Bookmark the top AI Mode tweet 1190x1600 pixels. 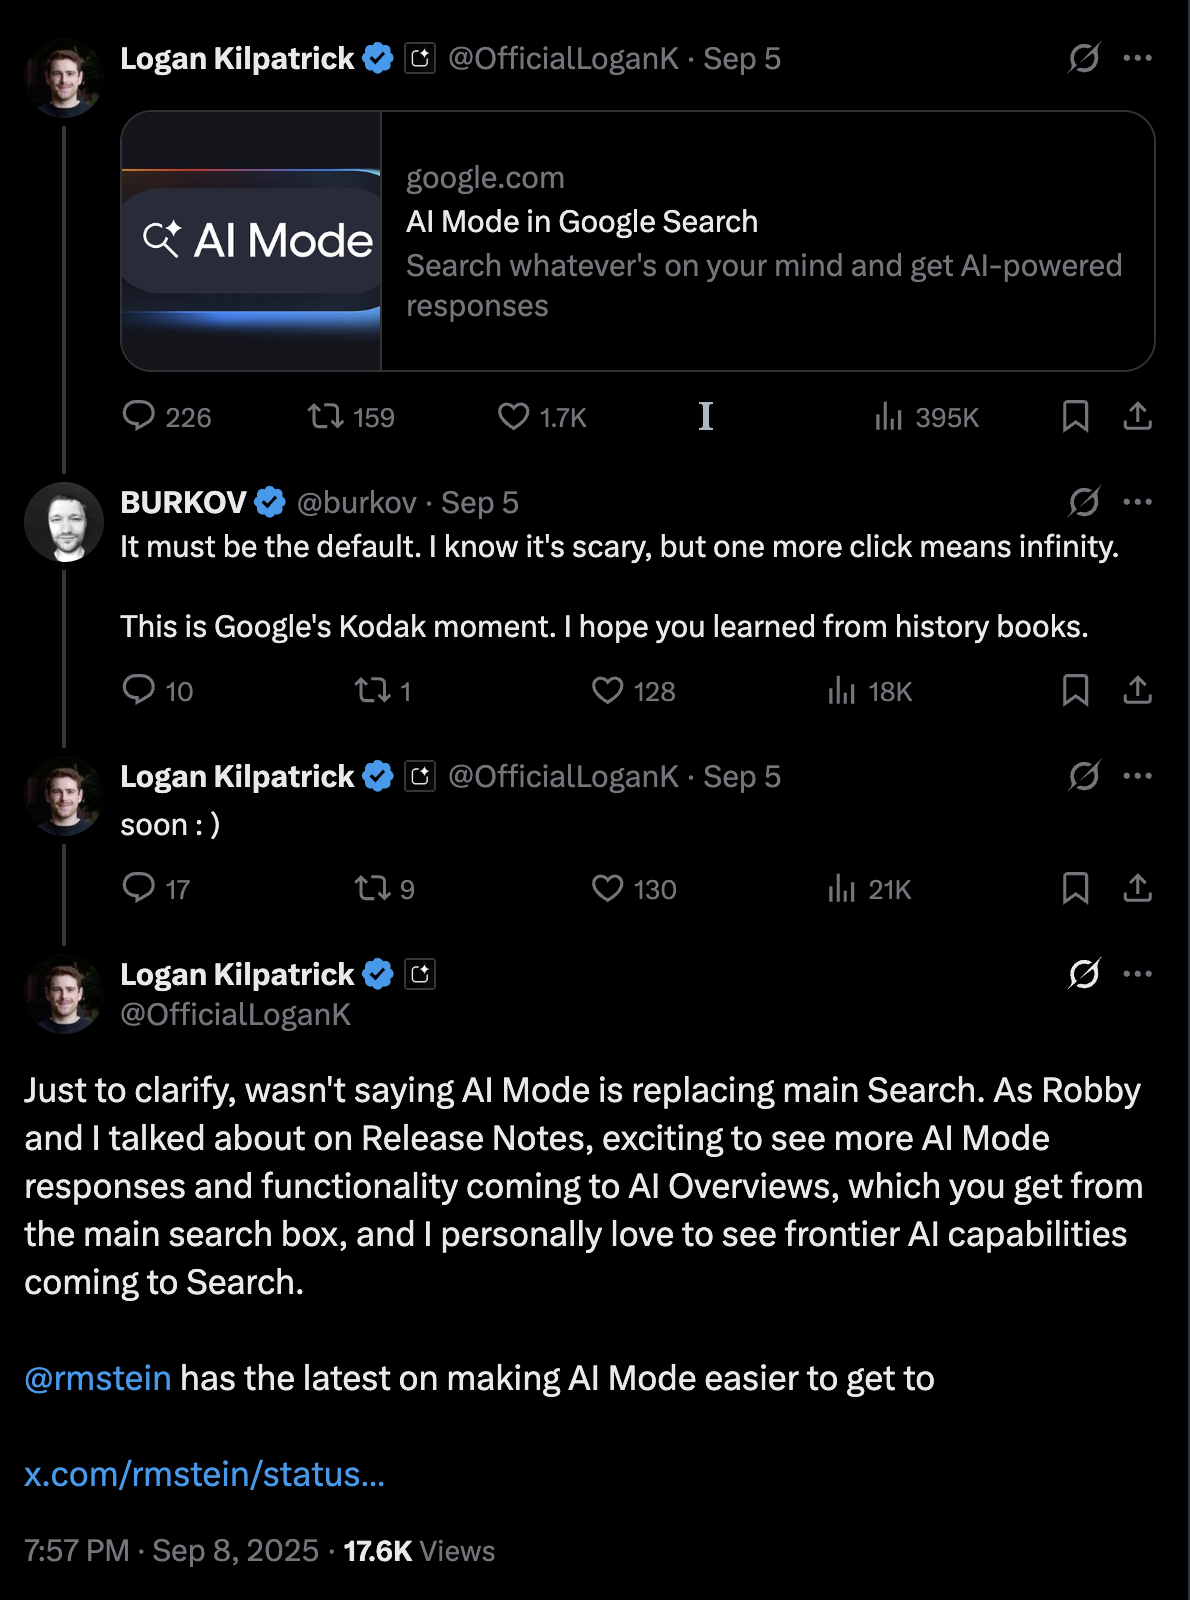(1075, 416)
